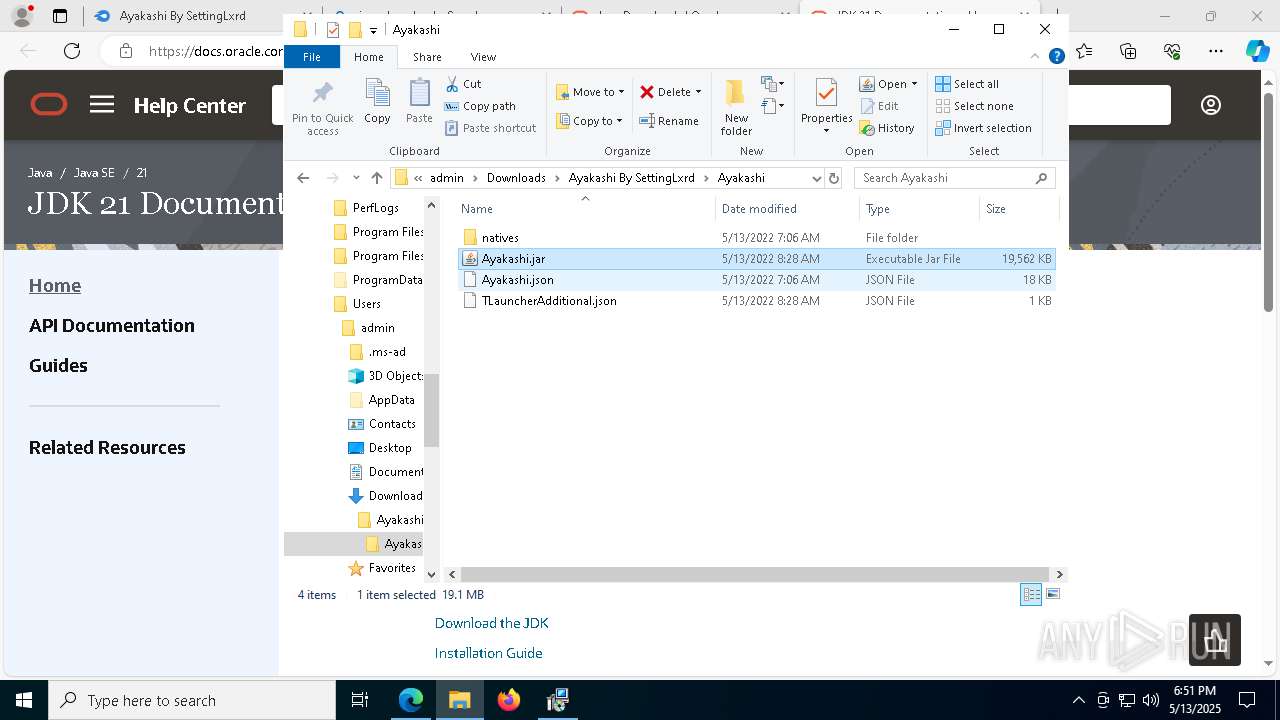1280x720 pixels.
Task: Go back in File Explorer
Action: 303,178
